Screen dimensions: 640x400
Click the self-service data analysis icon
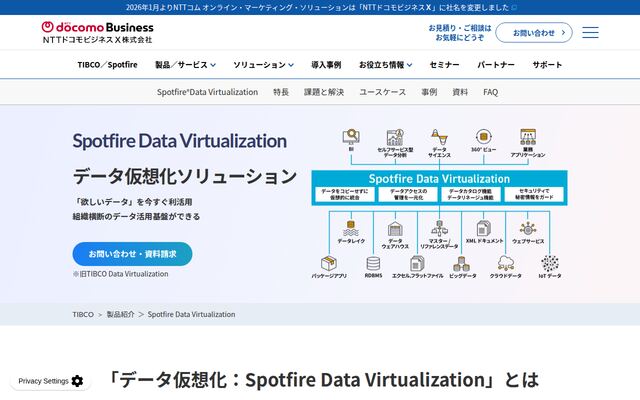395,138
